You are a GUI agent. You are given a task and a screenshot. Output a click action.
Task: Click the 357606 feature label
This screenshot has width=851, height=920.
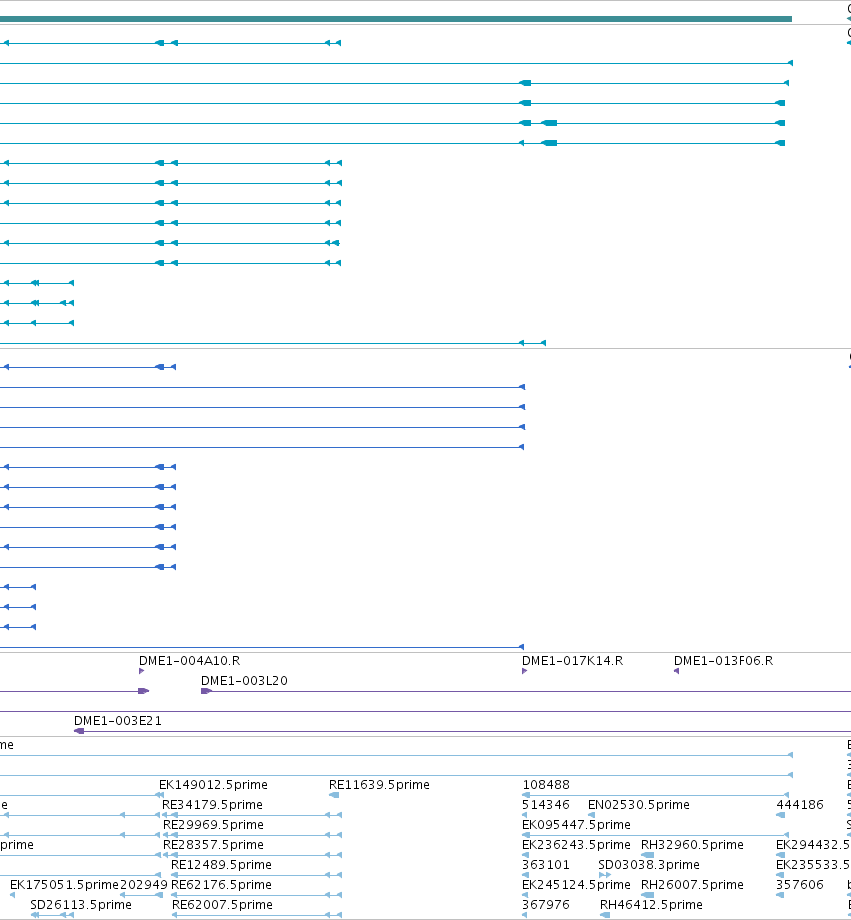point(800,884)
